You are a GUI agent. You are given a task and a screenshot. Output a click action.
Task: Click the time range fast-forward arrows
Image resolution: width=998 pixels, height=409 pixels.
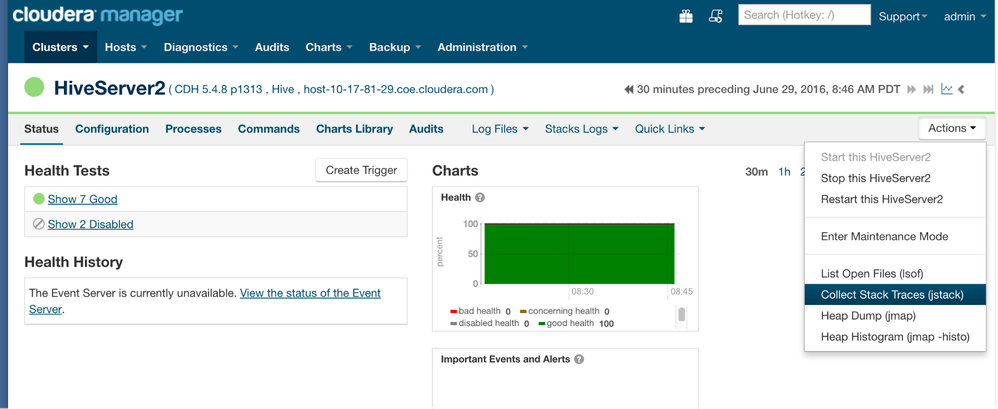click(912, 90)
